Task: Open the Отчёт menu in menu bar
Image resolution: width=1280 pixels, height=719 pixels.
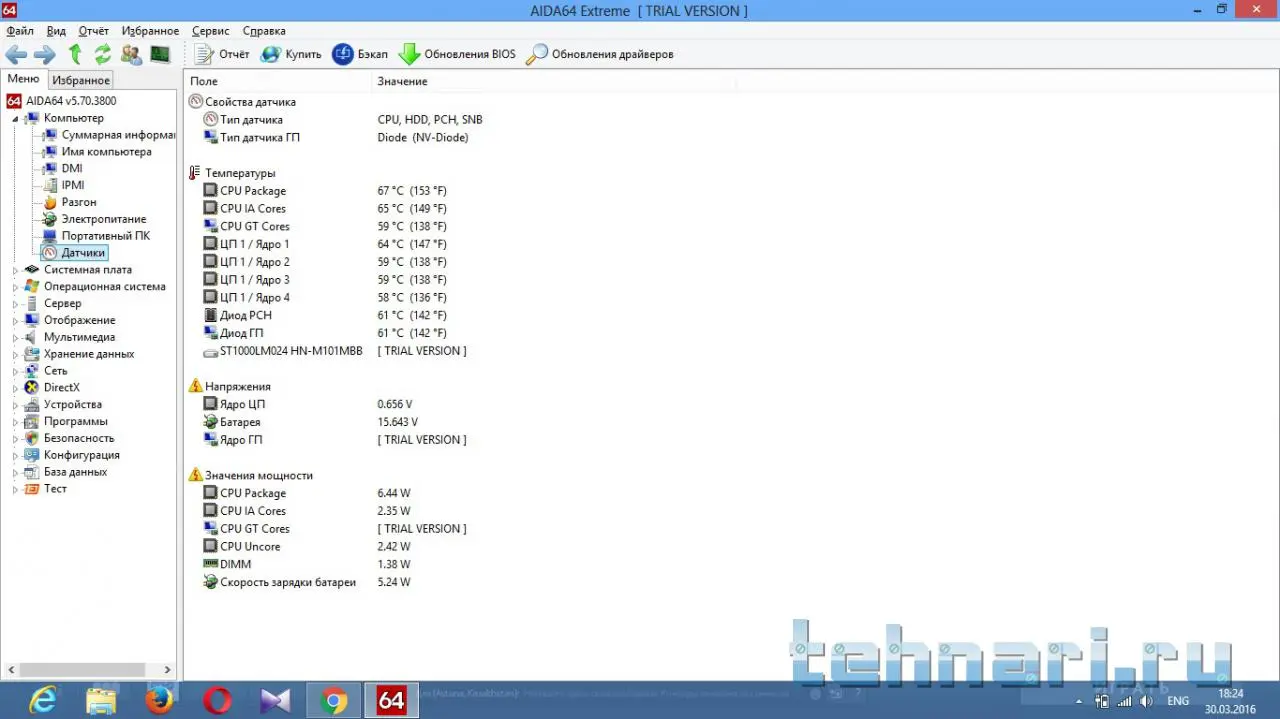Action: (x=94, y=31)
